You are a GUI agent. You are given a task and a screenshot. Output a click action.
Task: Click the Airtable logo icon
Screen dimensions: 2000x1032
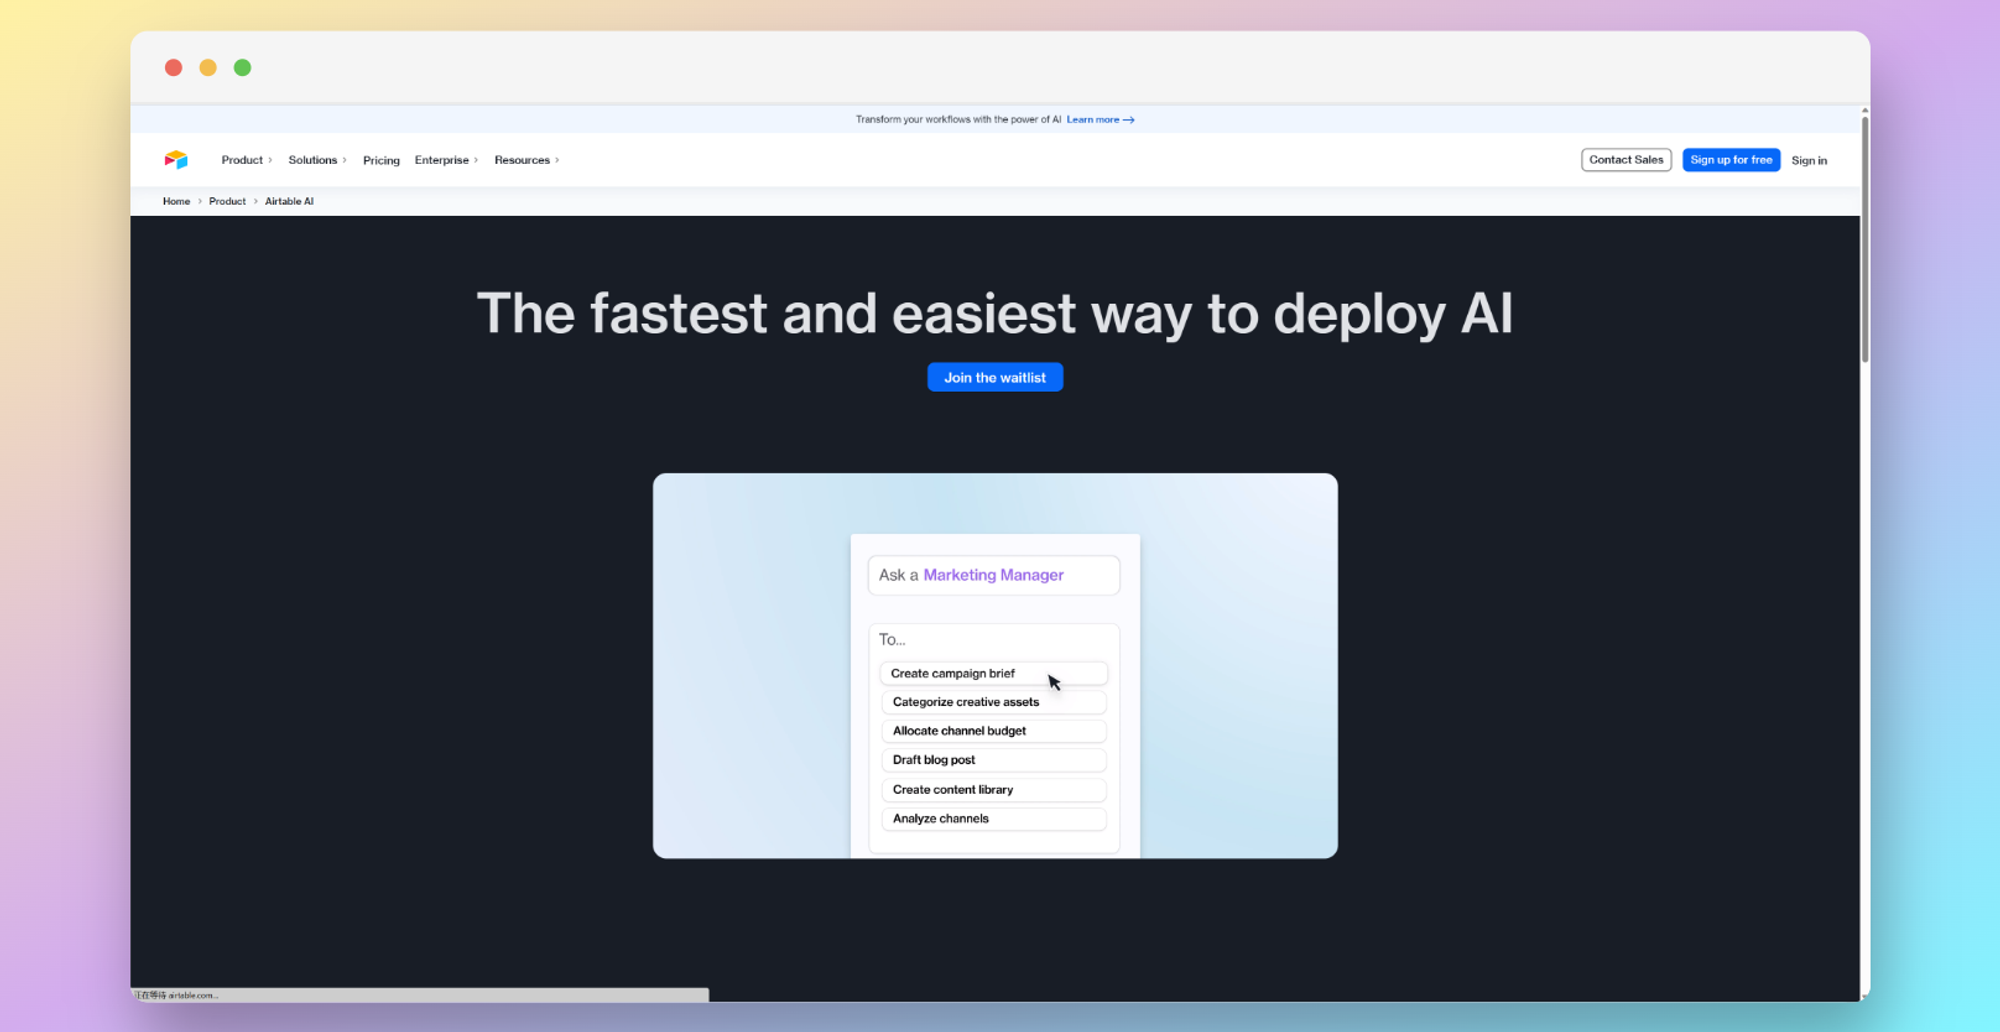pos(176,160)
